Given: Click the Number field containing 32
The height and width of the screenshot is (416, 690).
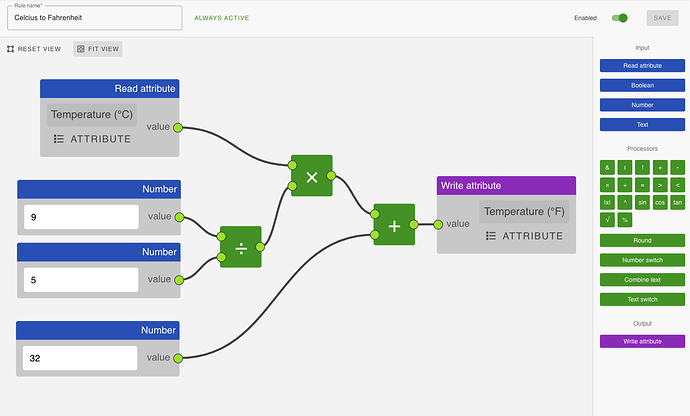Looking at the screenshot, I should (x=80, y=358).
